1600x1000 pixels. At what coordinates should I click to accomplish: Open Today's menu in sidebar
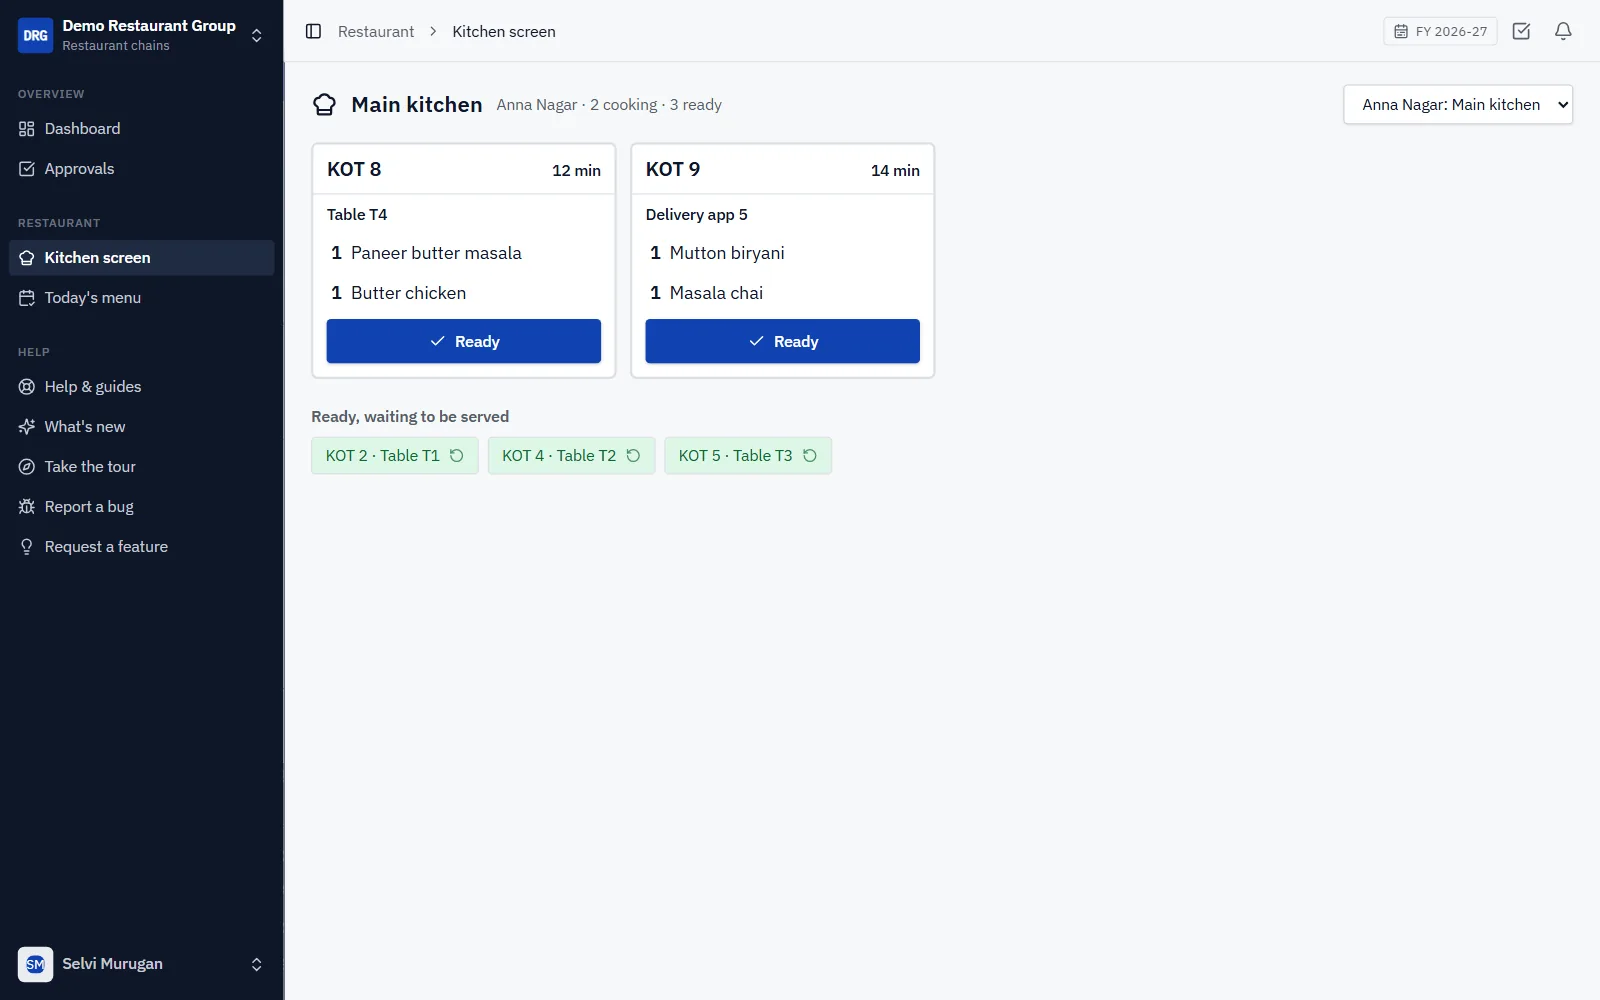coord(141,298)
